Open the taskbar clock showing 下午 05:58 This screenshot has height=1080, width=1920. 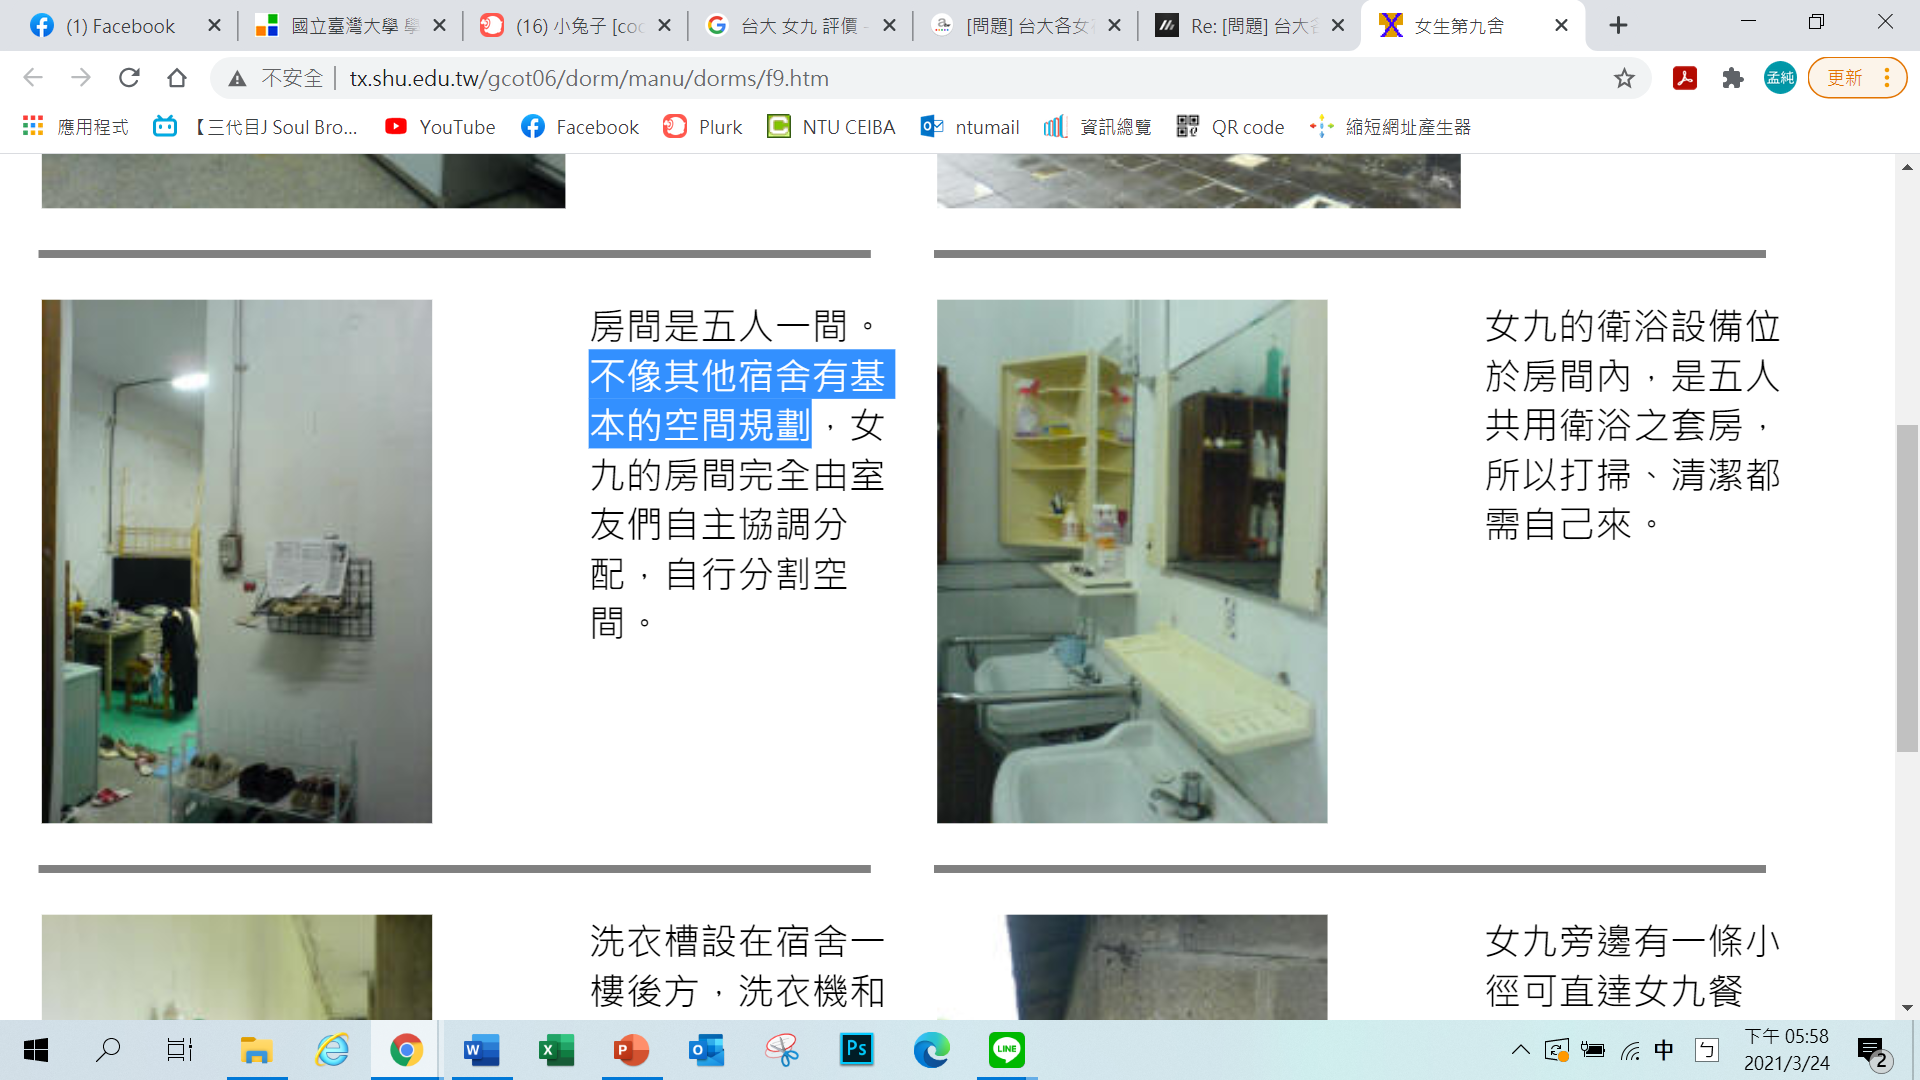(x=1787, y=1050)
